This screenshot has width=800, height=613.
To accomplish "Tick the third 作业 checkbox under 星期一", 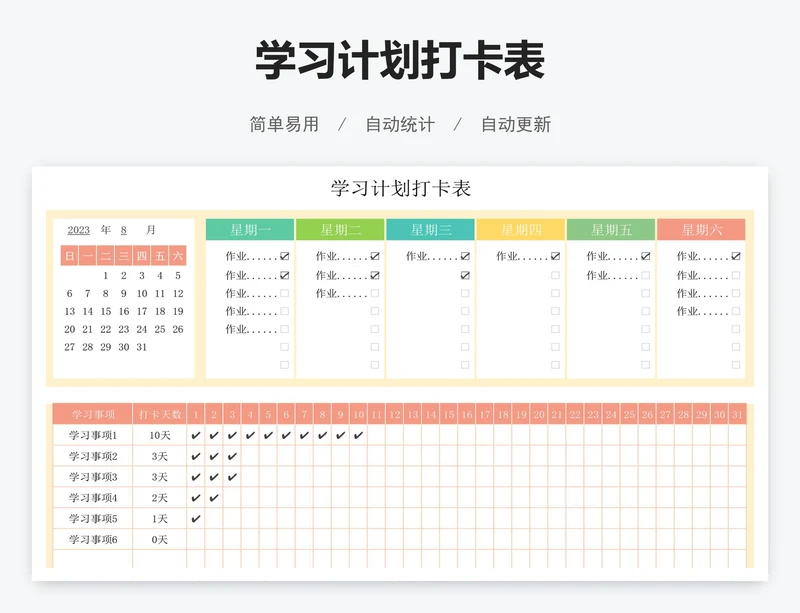I will [x=285, y=293].
